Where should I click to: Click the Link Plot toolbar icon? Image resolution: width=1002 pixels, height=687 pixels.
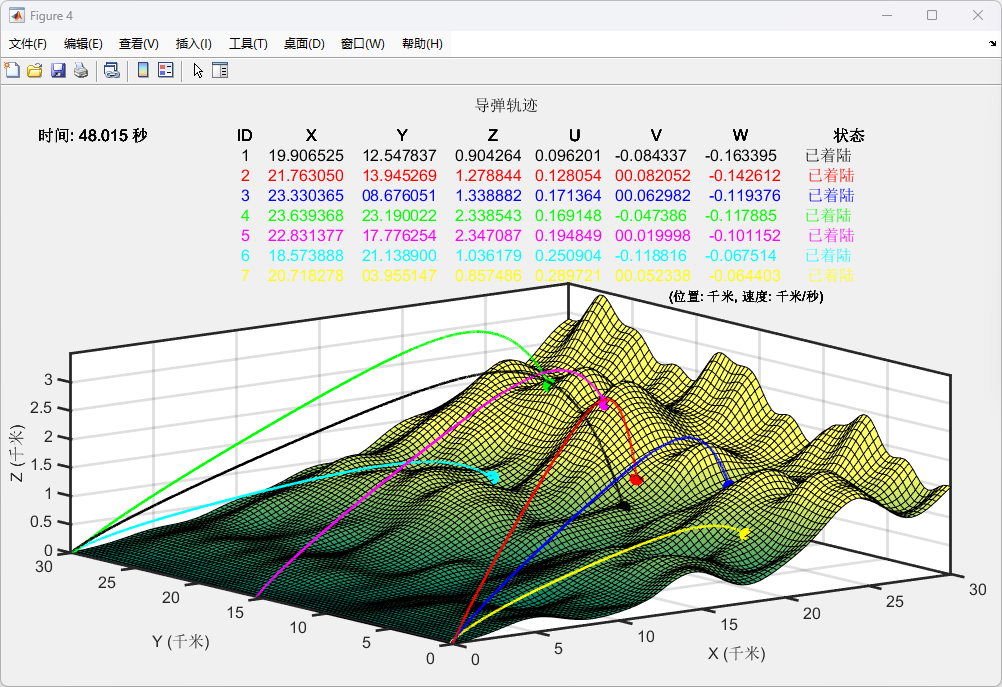click(112, 70)
